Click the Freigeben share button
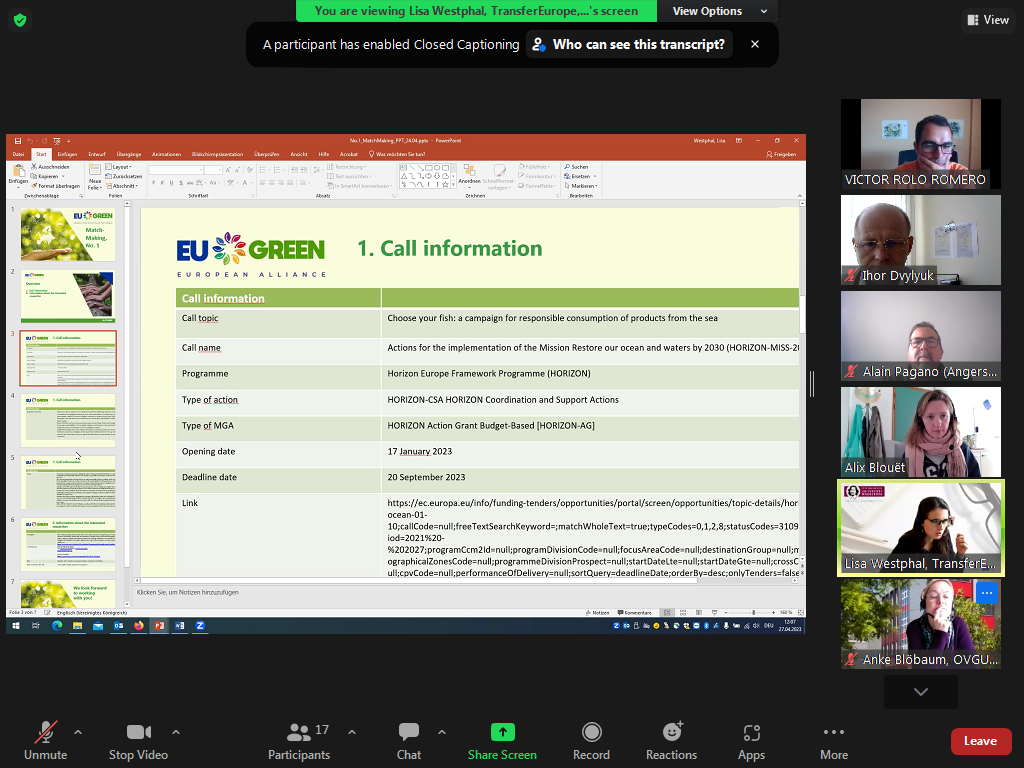This screenshot has height=768, width=1024. (x=781, y=154)
